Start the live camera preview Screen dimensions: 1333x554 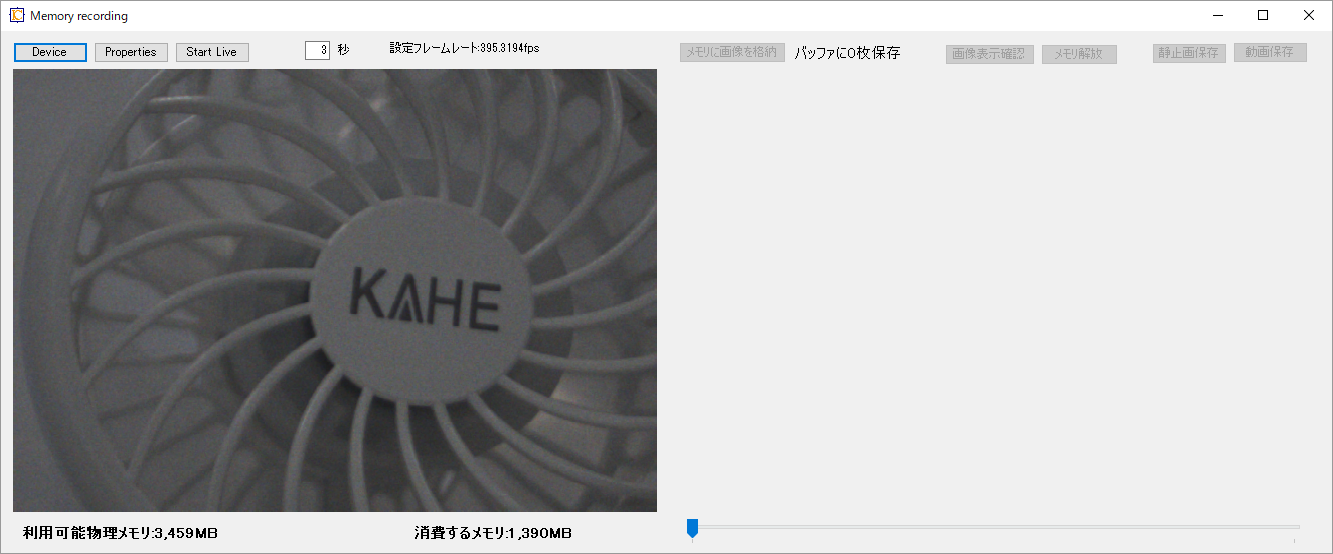[212, 52]
